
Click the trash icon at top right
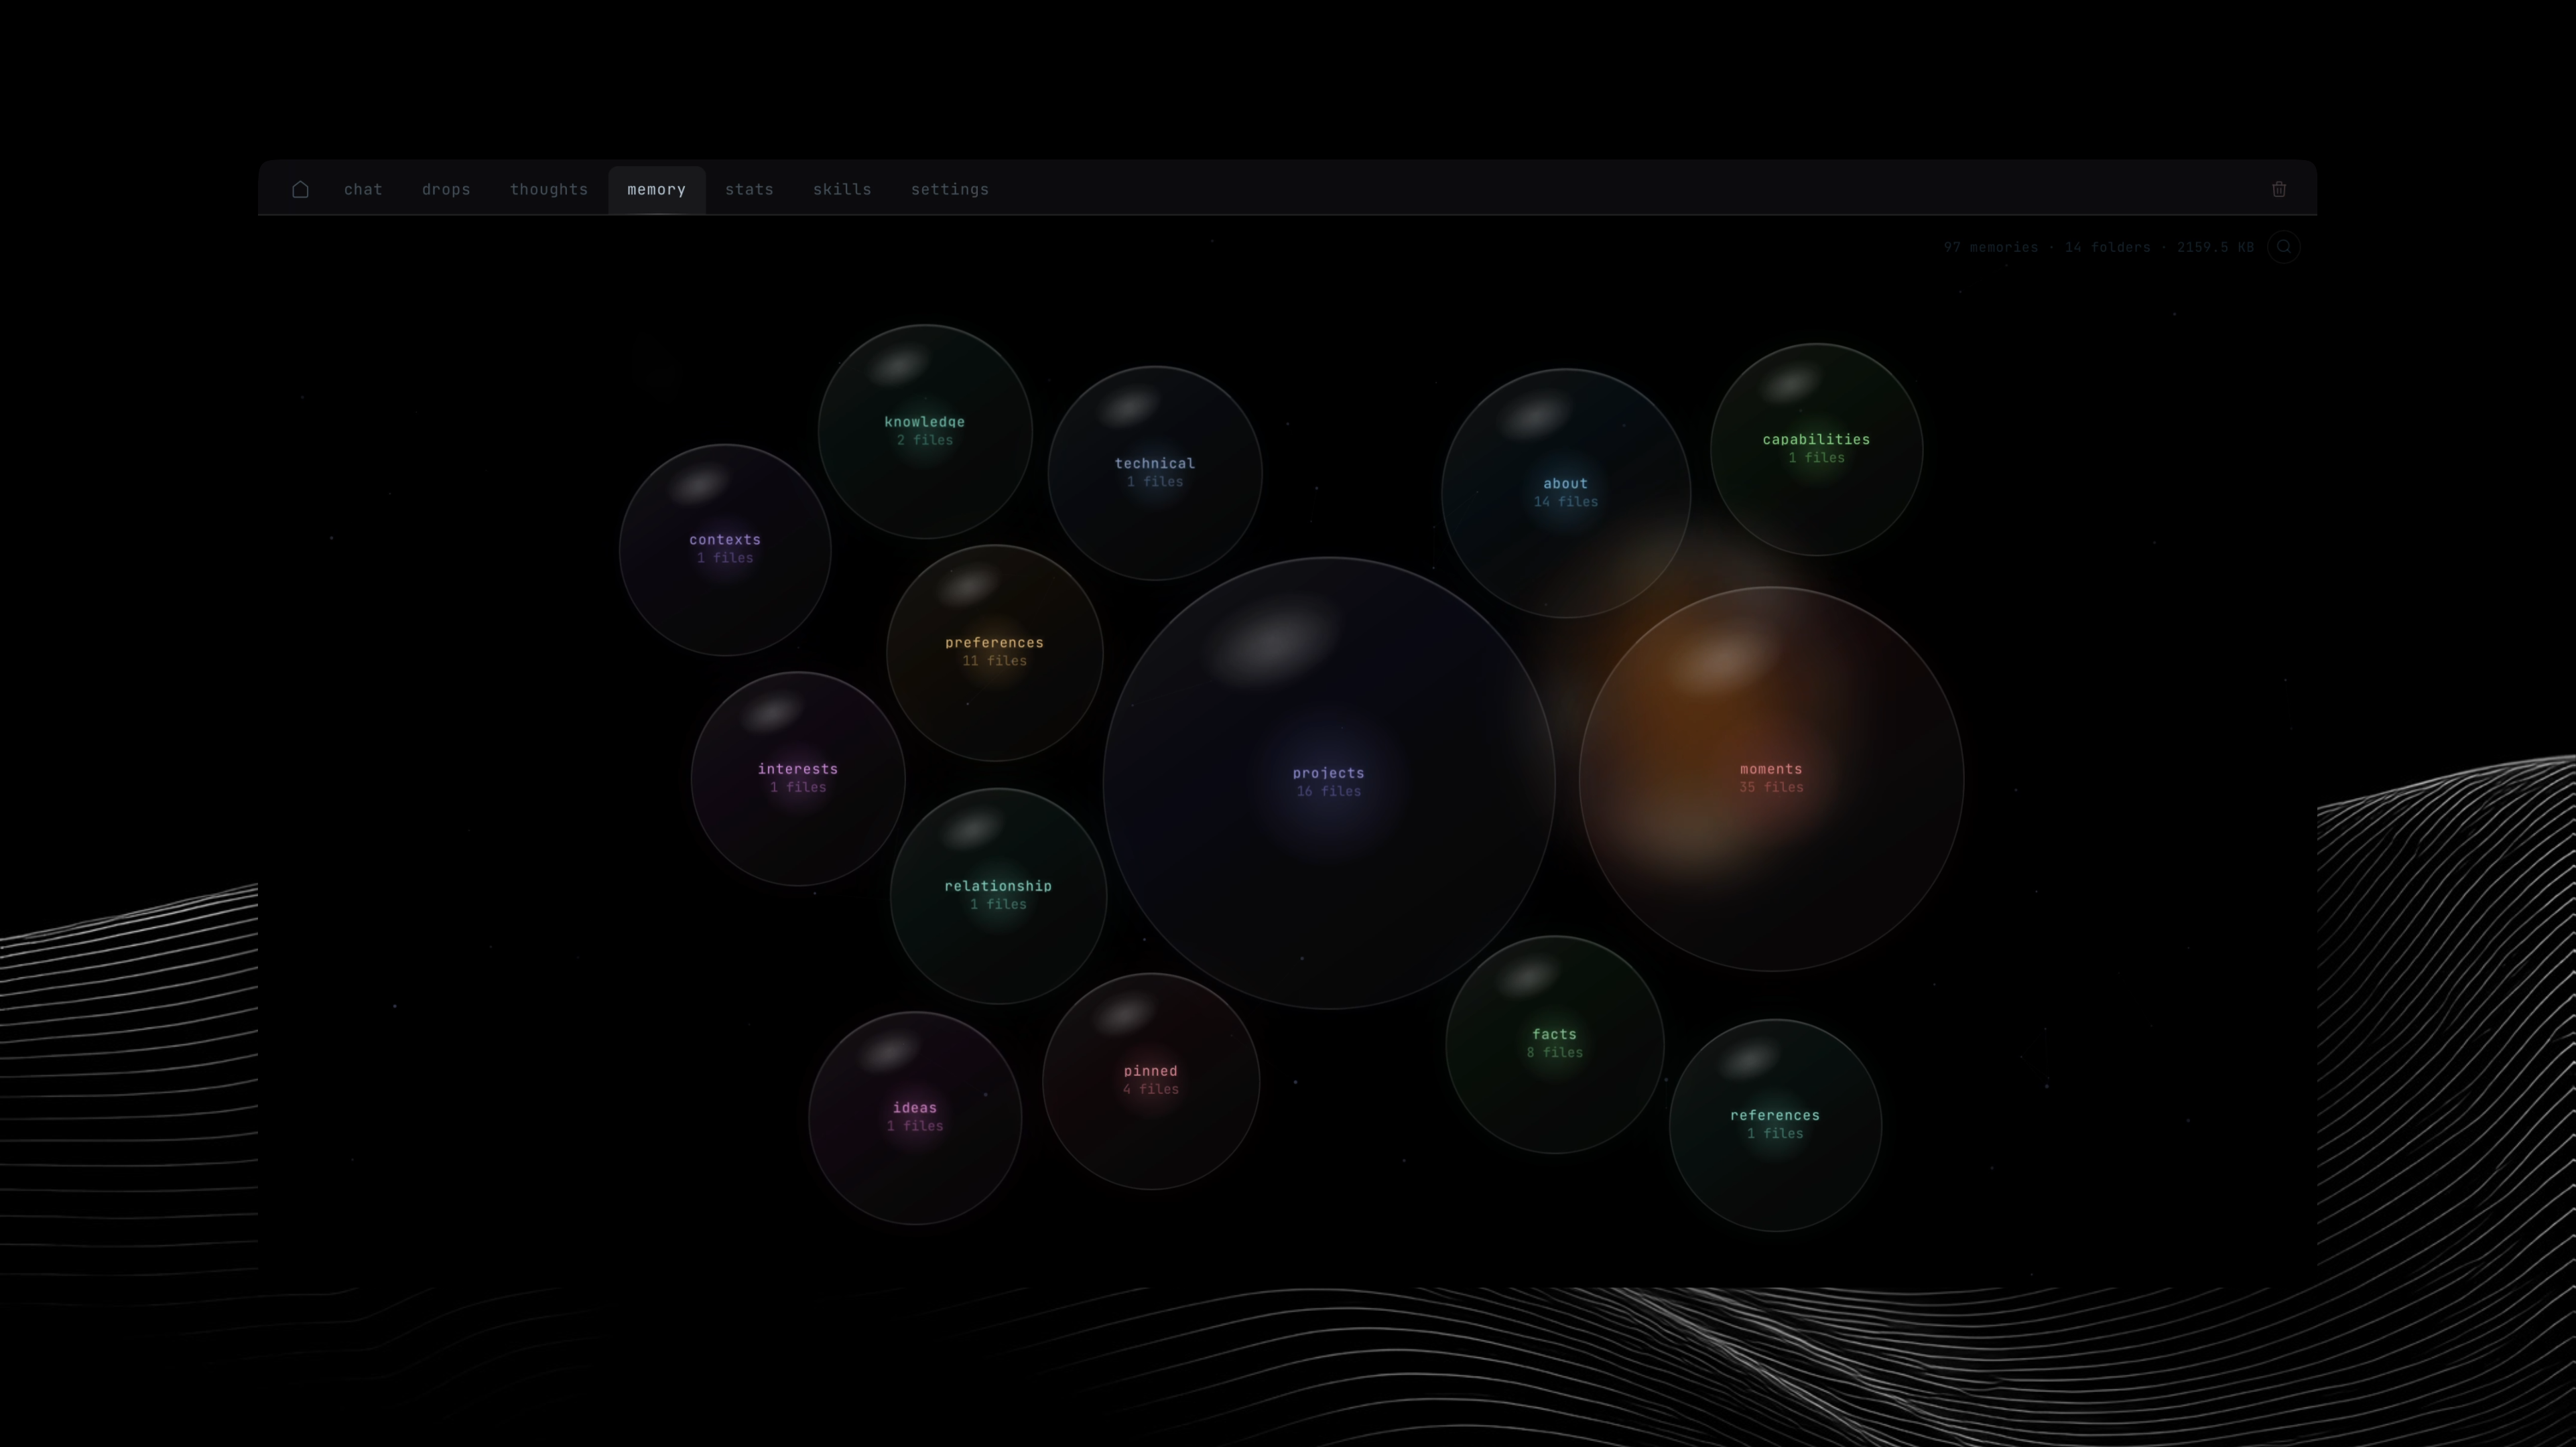pos(2278,189)
